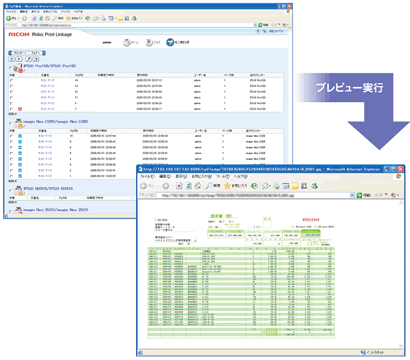Click the first document name link under IPSiO Pro100
Viewport: 410px width, 360px height.
point(47,80)
